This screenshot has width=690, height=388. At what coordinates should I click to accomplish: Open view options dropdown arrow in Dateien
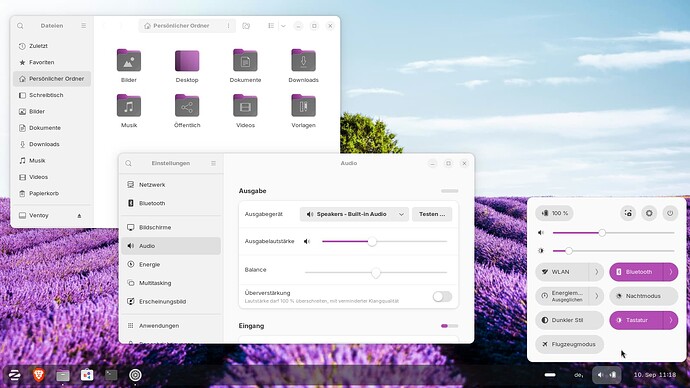283,26
